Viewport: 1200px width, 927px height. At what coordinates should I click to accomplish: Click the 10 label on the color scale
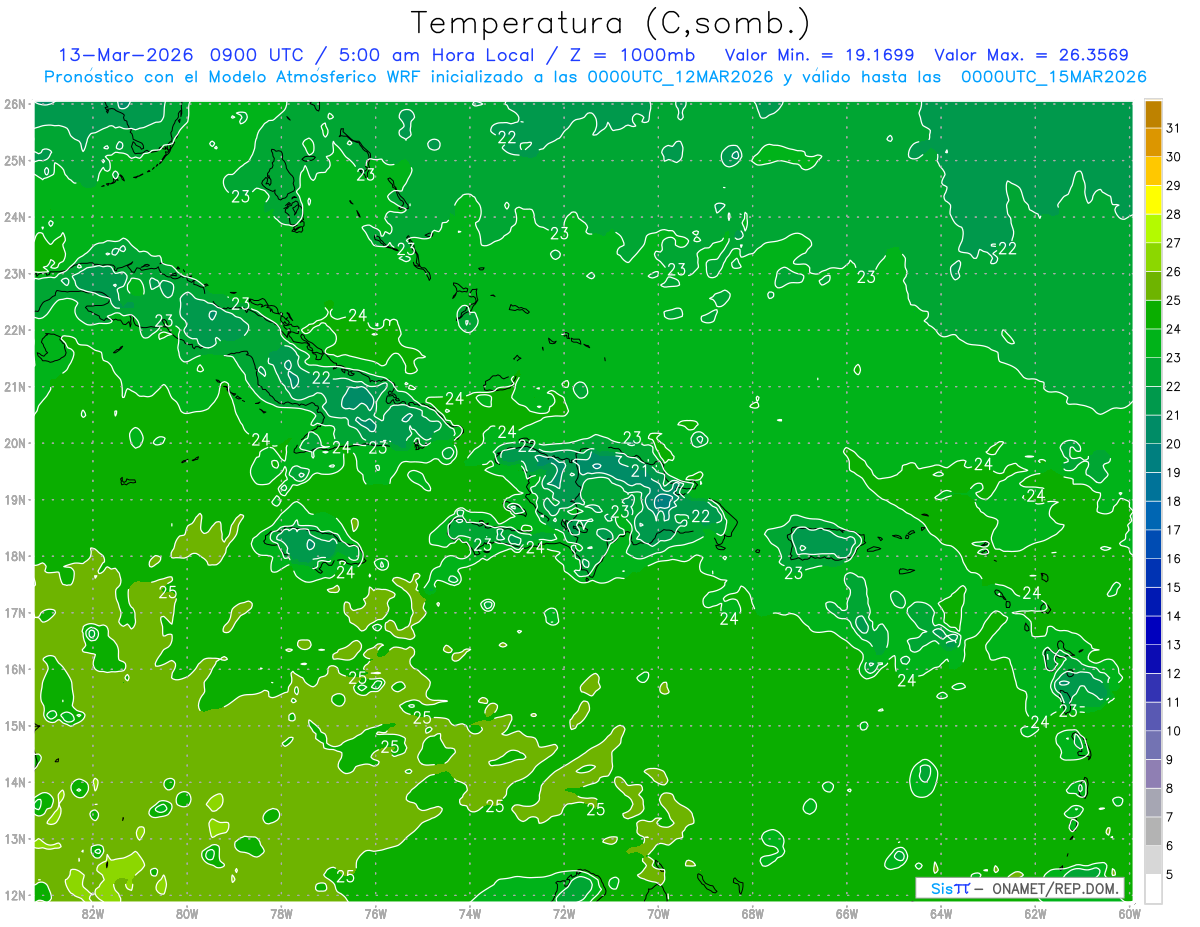point(1174,731)
